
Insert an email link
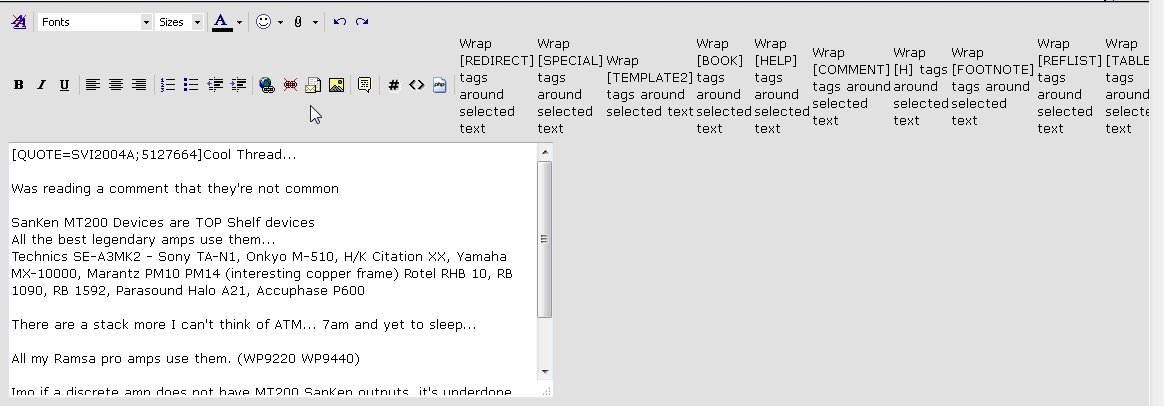[313, 85]
